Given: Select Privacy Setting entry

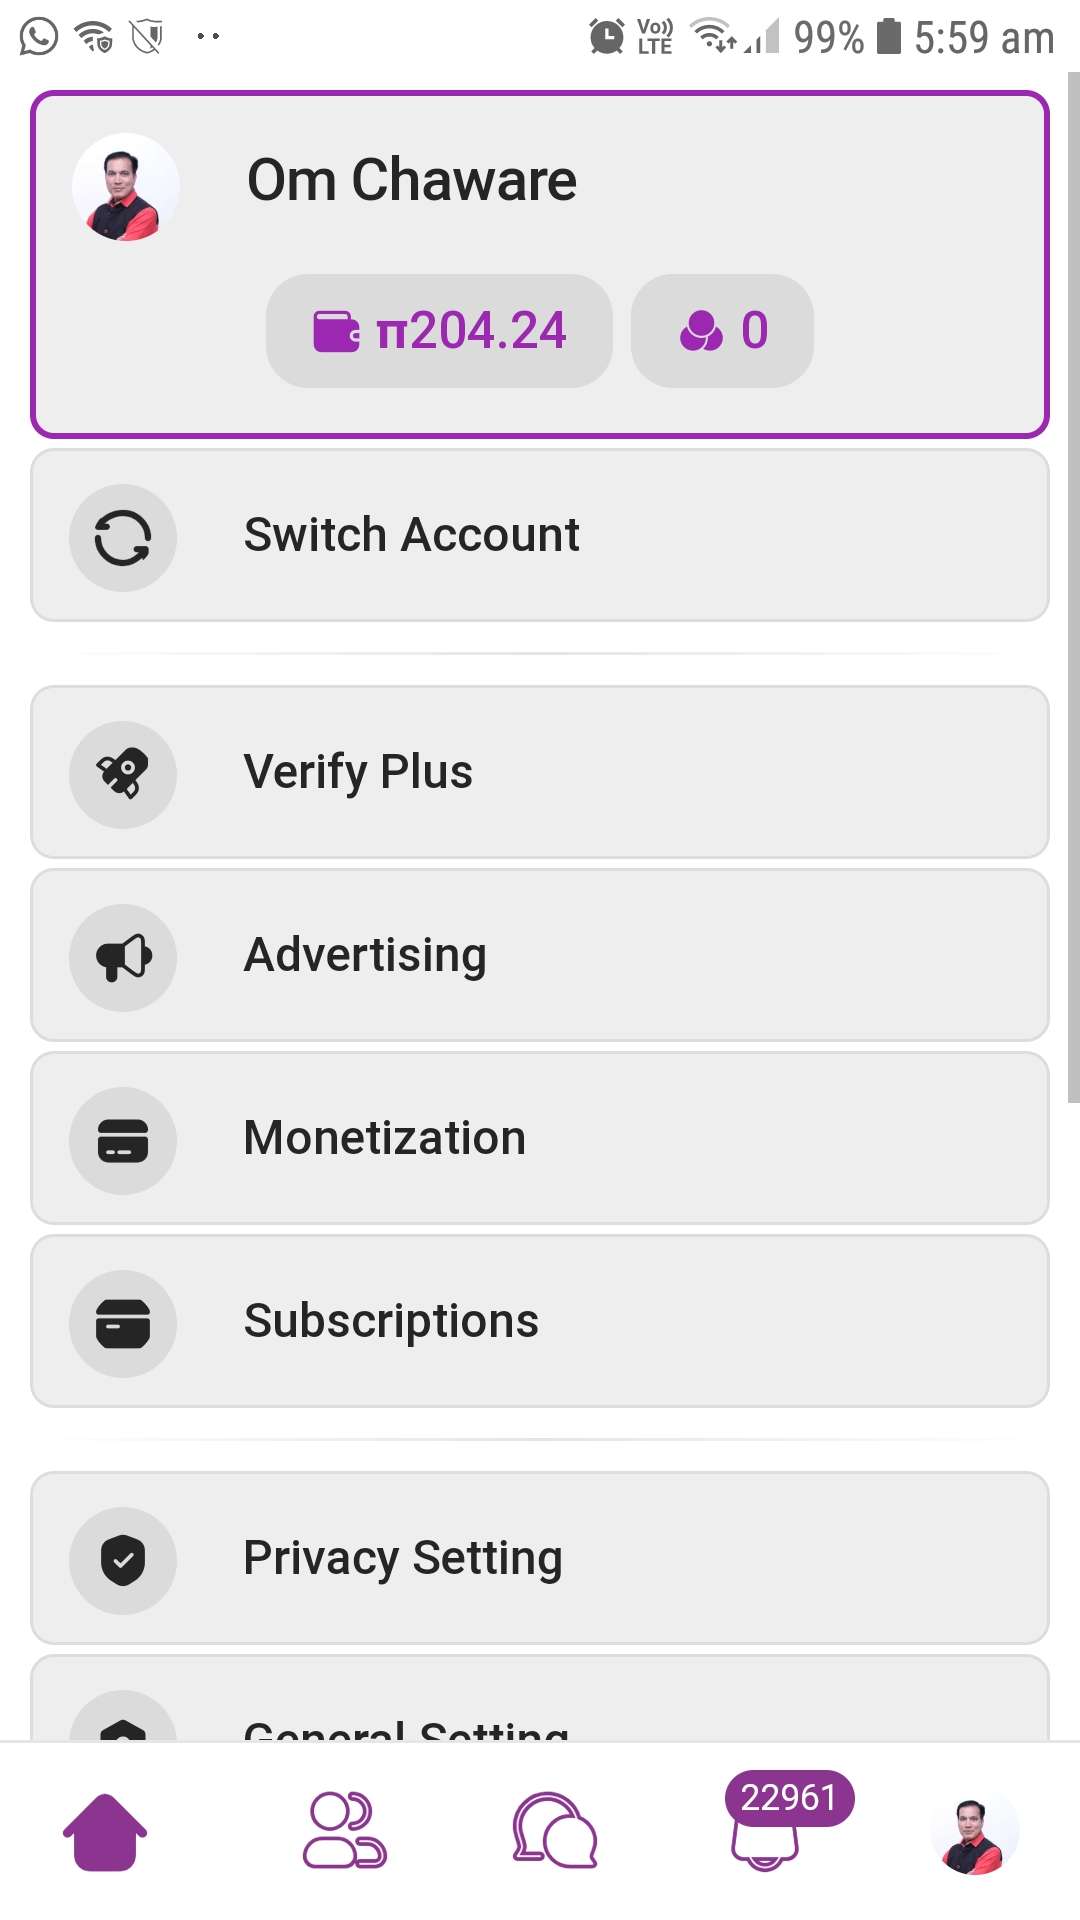Looking at the screenshot, I should (x=540, y=1558).
